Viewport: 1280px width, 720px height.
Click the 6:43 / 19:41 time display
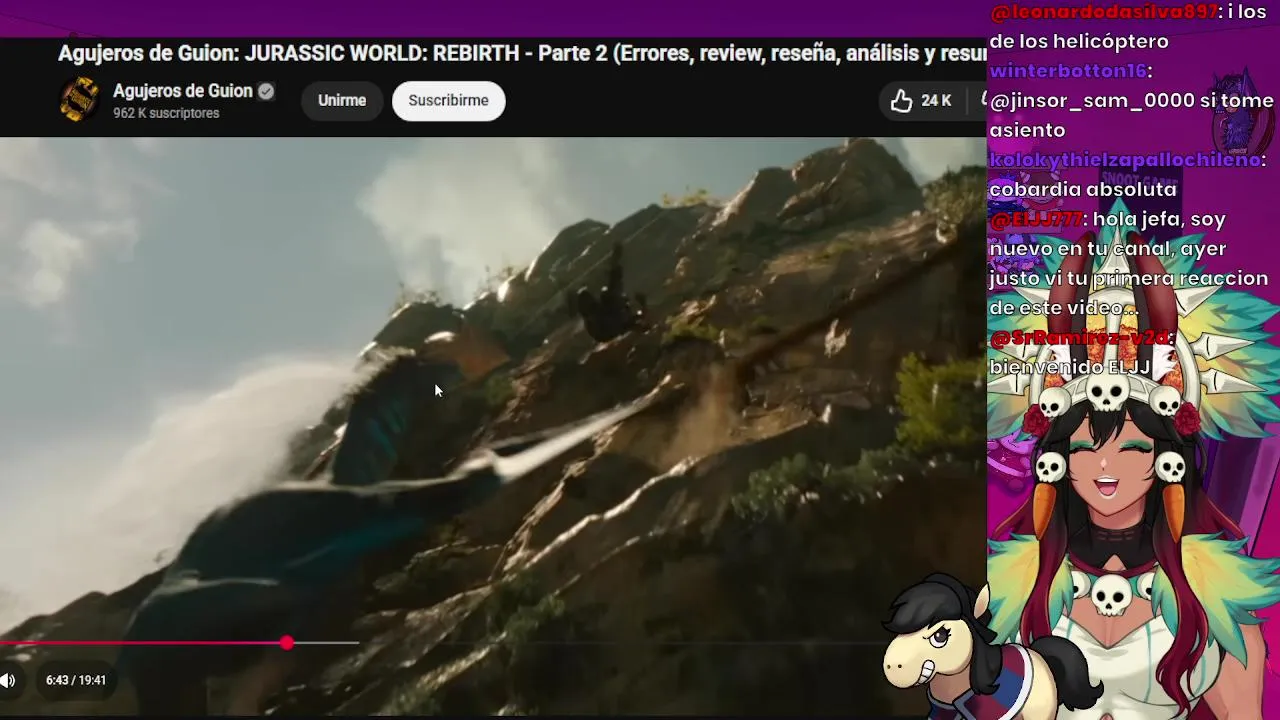pyautogui.click(x=76, y=680)
